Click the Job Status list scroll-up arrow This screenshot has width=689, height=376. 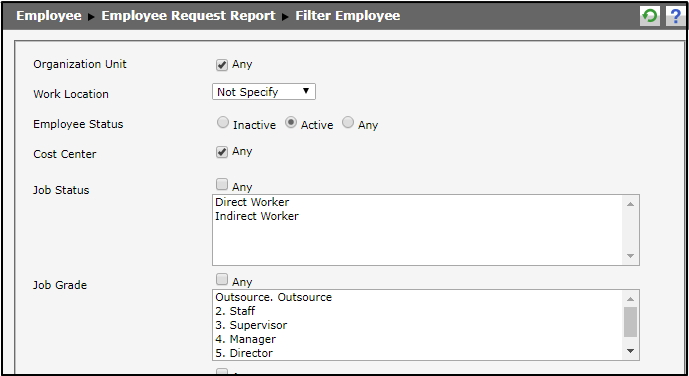631,204
